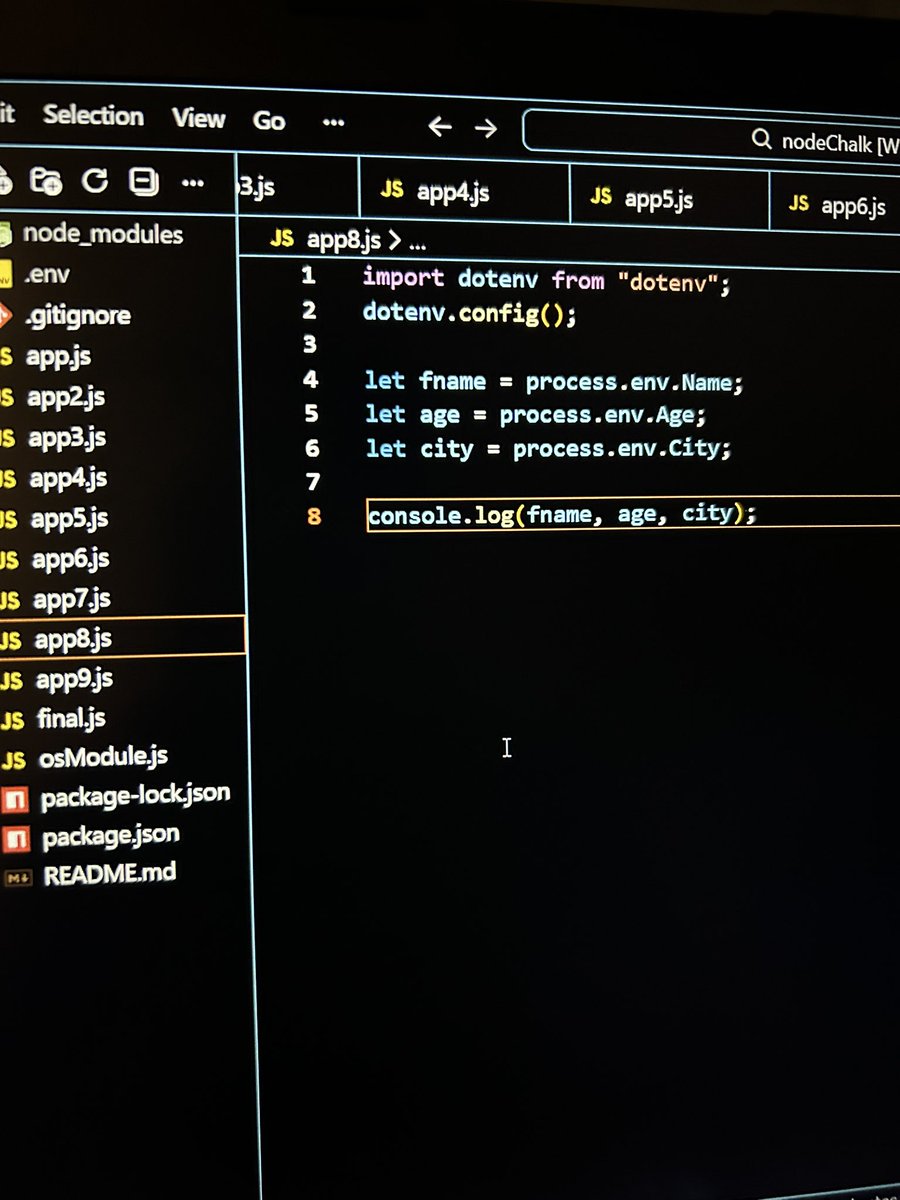This screenshot has height=1200, width=900.
Task: Open package-lock.json in the explorer
Action: [x=135, y=796]
